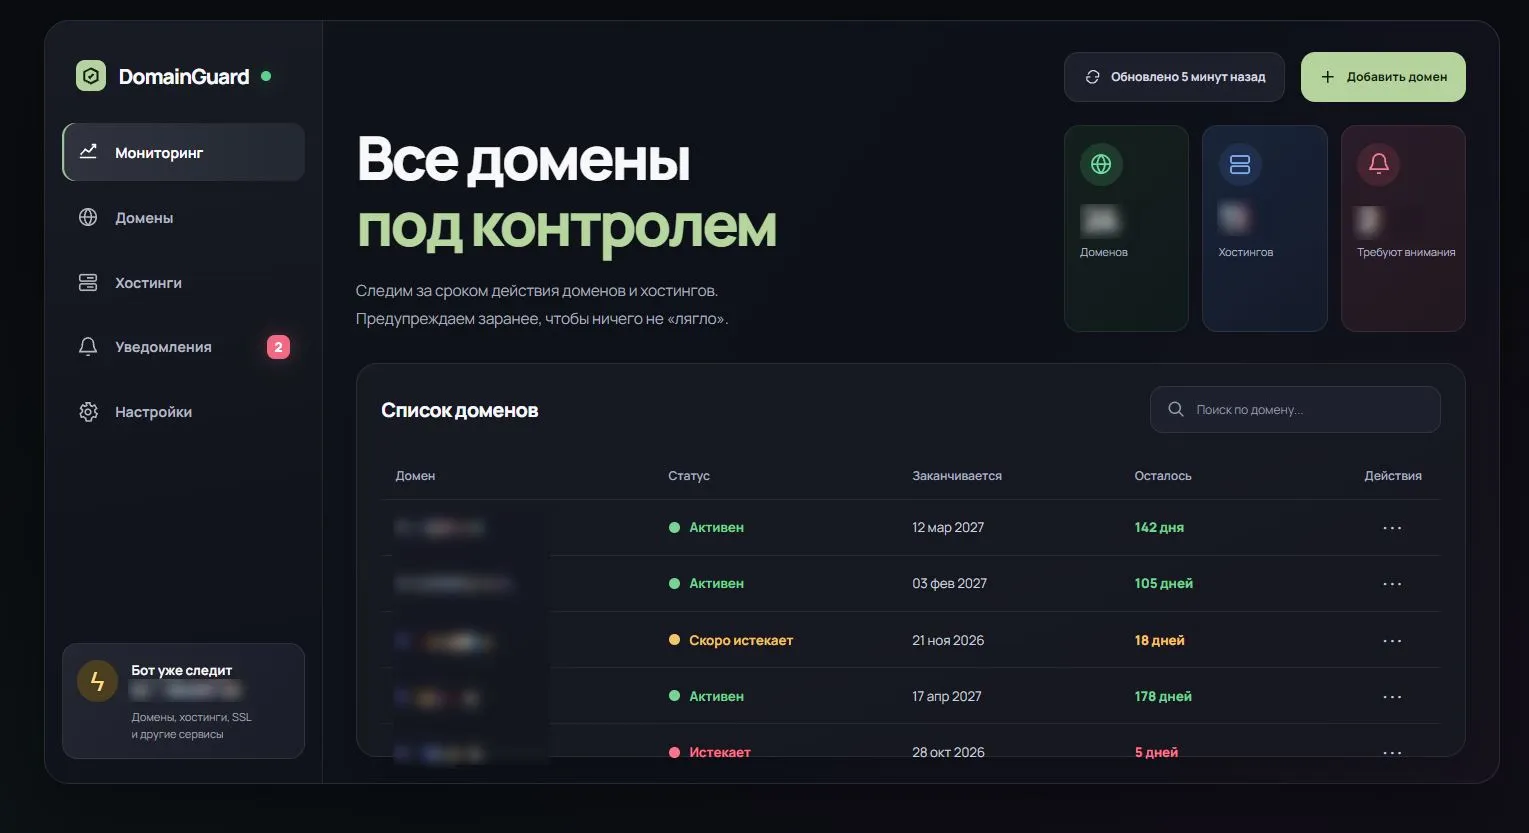Screen dimensions: 1529x833
Task: Open actions menu for 03 фев 2027 row
Action: [1392, 584]
